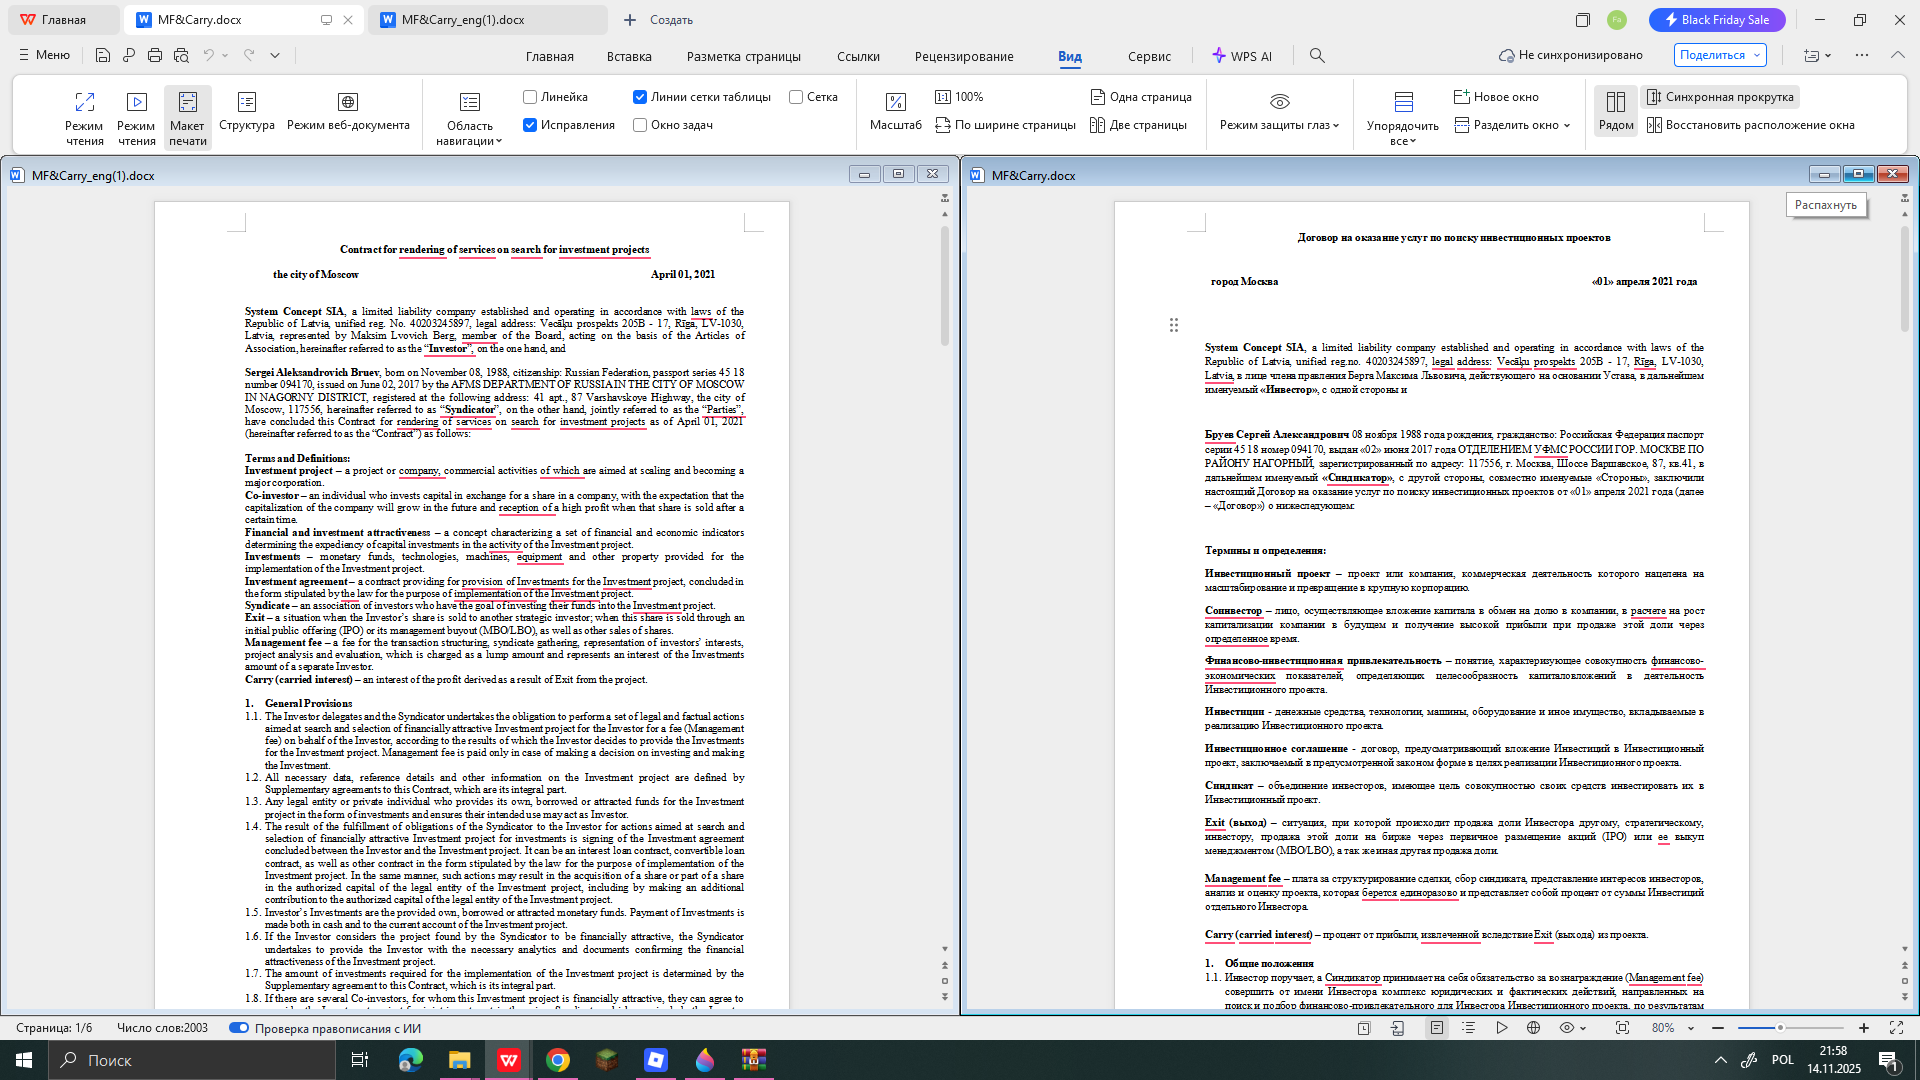Viewport: 1920px width, 1080px height.
Task: Click Восстановить расположение окна
Action: (x=1751, y=125)
